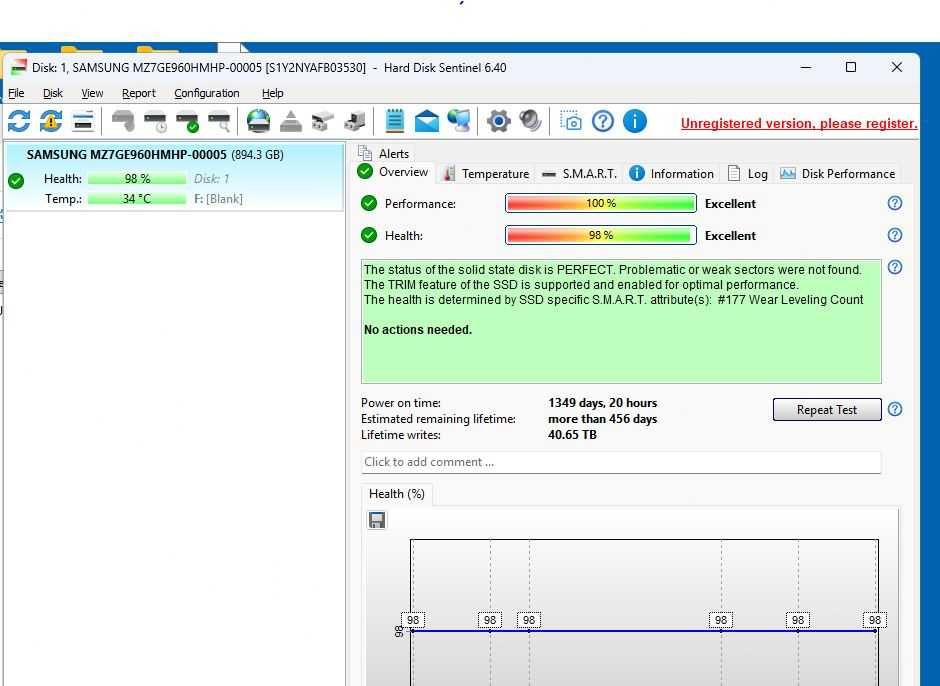The height and width of the screenshot is (686, 940).
Task: Click the stacked disks panel toolbar icon
Action: (x=83, y=121)
